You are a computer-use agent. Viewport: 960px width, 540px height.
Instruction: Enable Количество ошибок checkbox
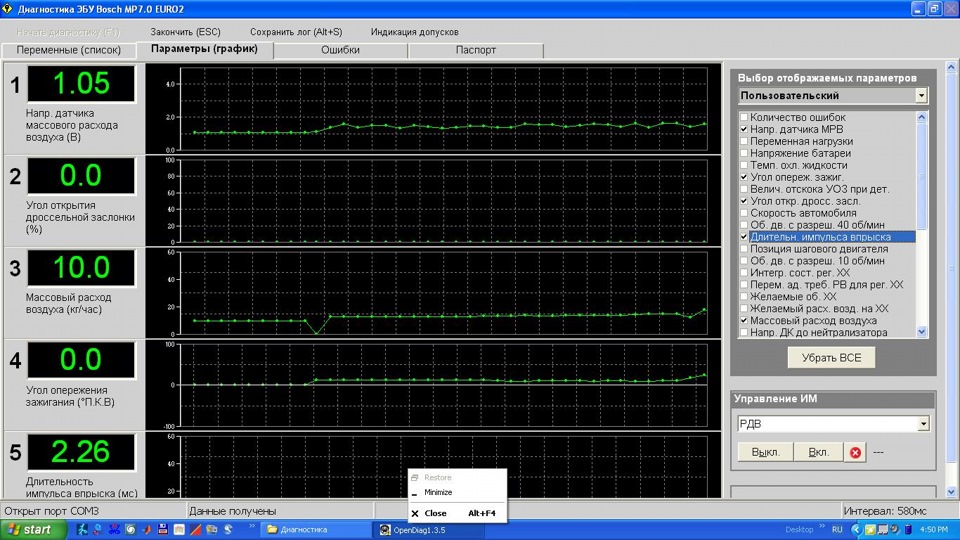[x=744, y=118]
